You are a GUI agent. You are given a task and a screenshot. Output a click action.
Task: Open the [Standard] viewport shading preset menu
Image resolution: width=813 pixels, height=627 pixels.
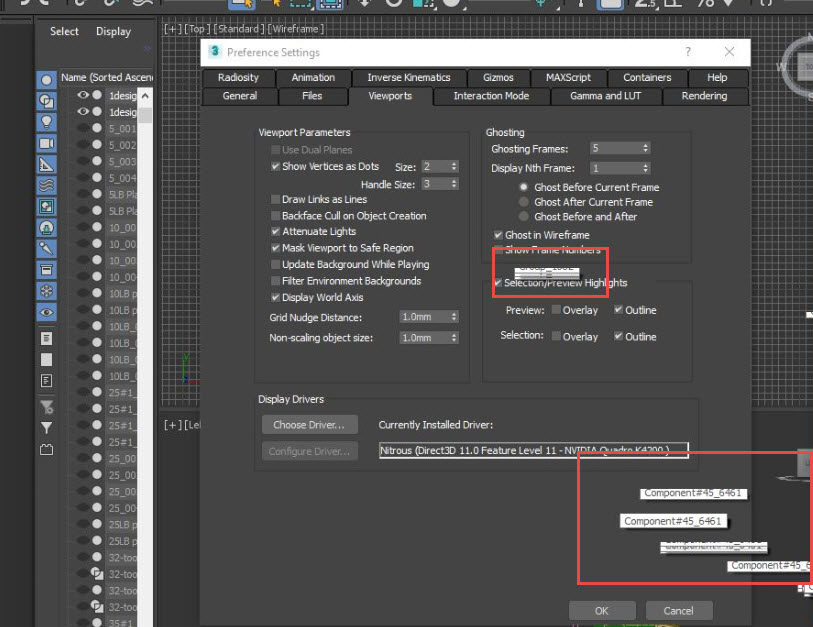[239, 29]
